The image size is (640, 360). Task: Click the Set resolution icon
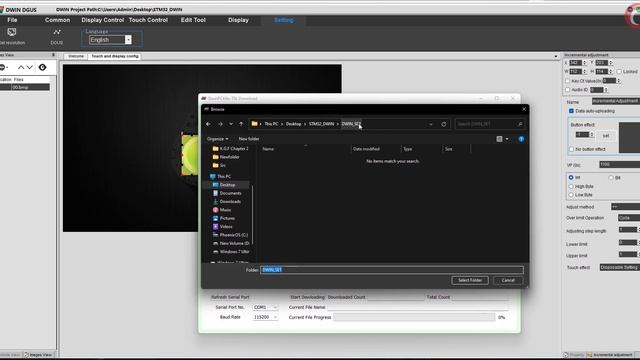click(x=11, y=32)
